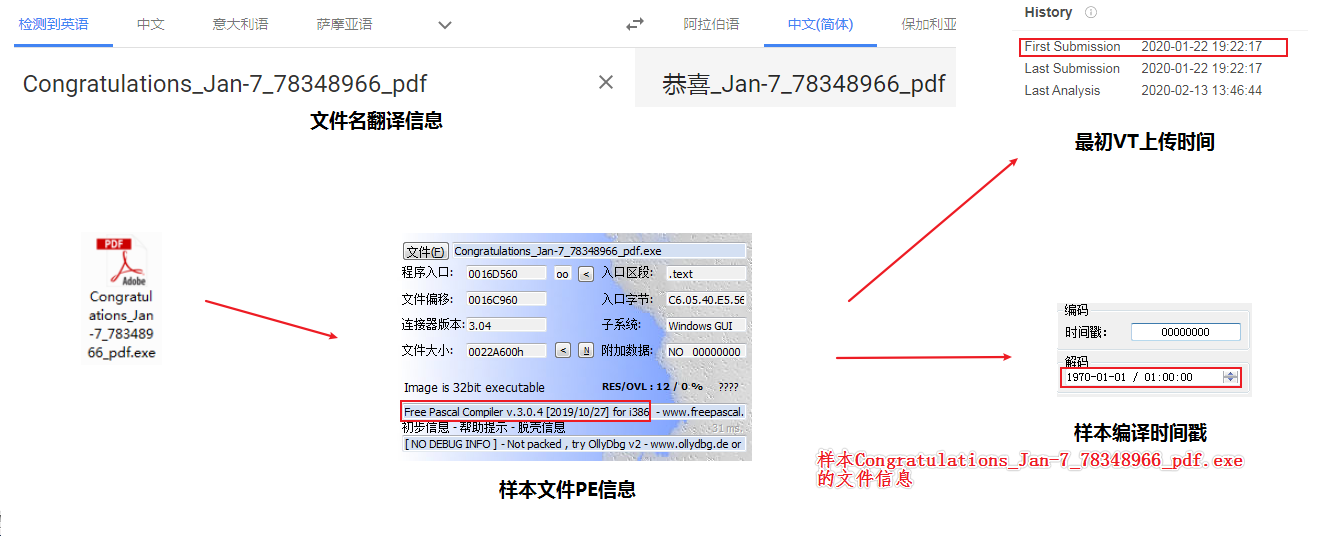Click the RES/OVL : 12 / 0 % text
Image resolution: width=1335 pixels, height=536 pixels.
(652, 387)
